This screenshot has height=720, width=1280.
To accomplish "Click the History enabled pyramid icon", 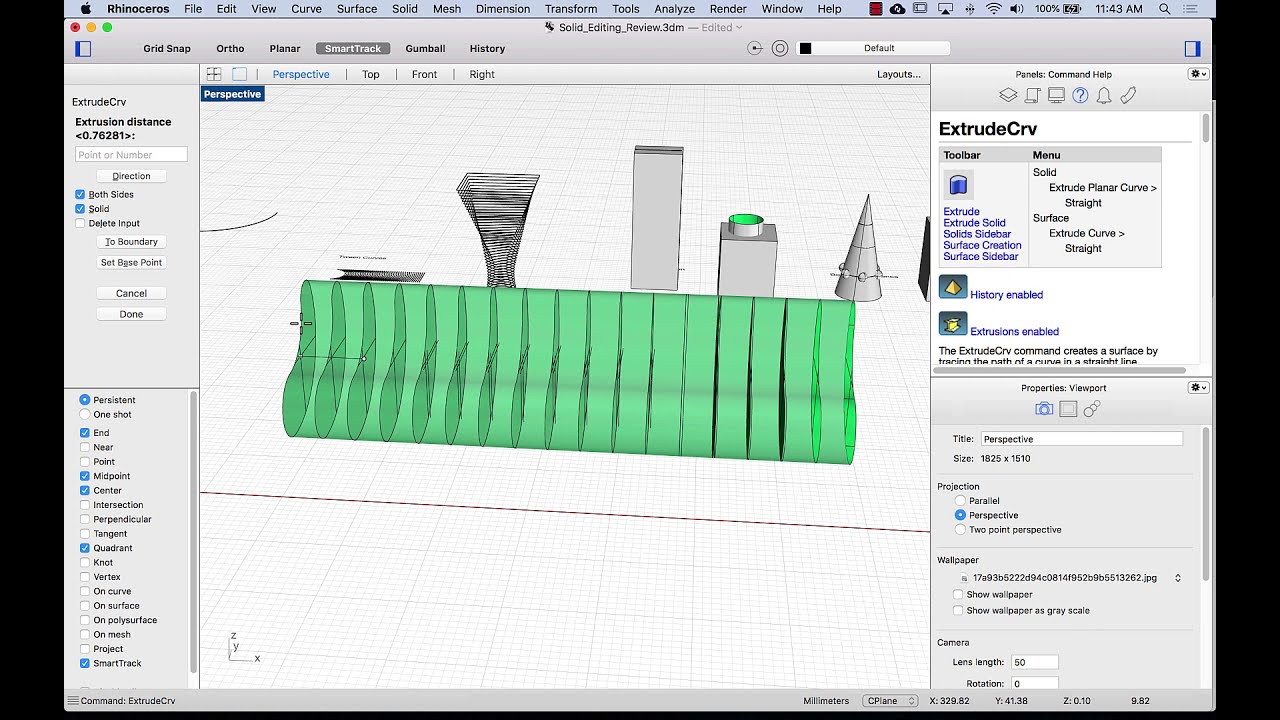I will point(953,288).
